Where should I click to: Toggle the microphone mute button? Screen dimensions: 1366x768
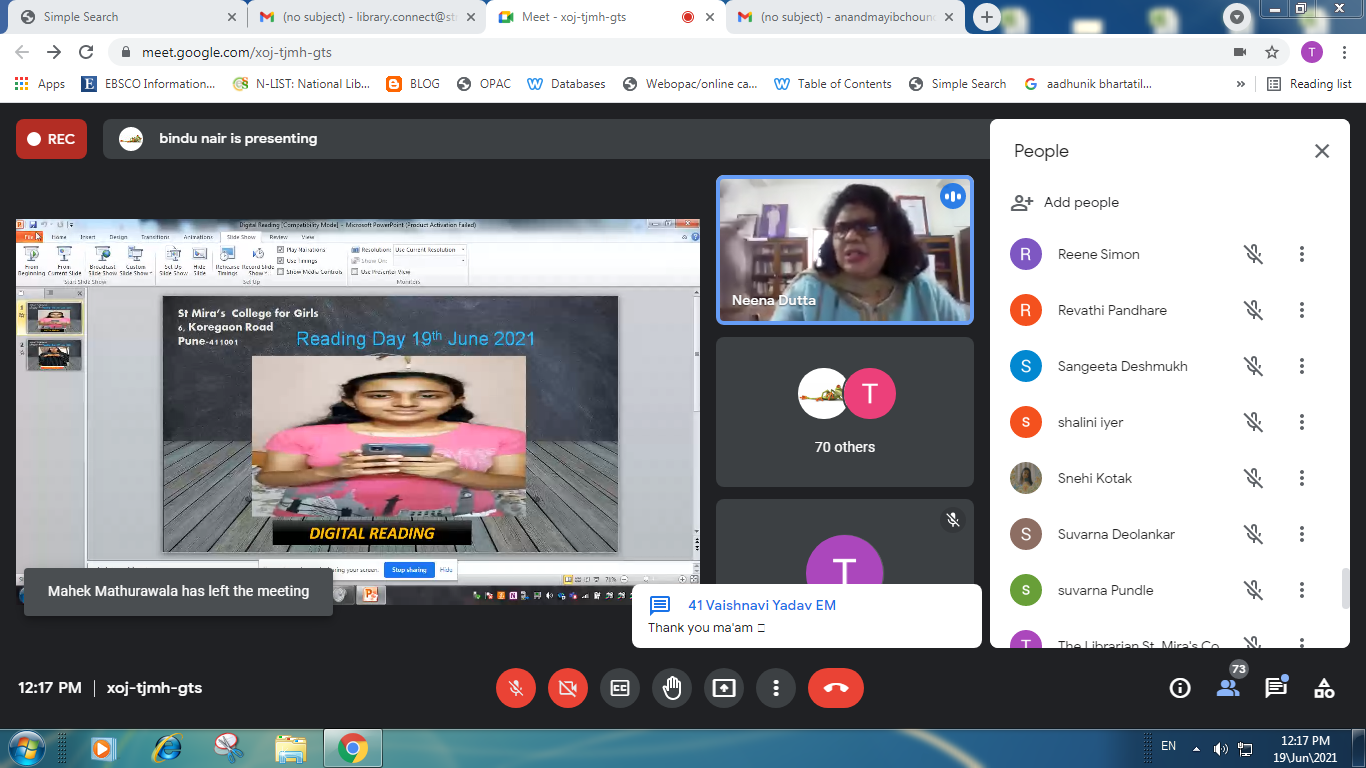tap(516, 688)
